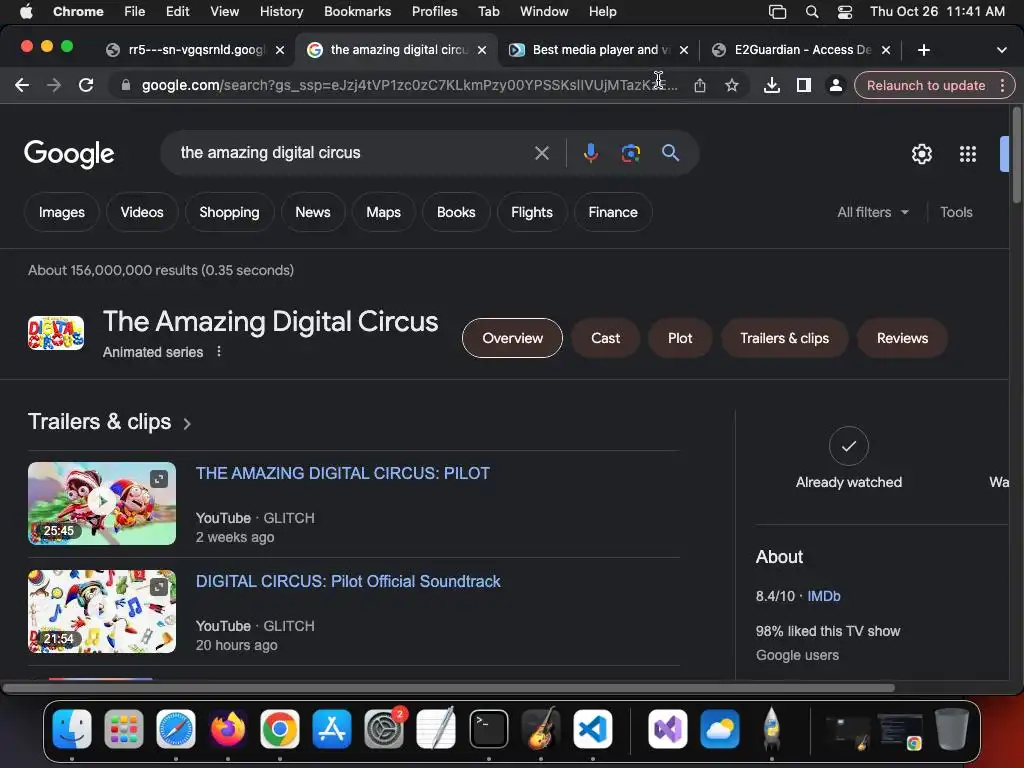Click the Plot chip
The image size is (1024, 768).
coord(680,338)
